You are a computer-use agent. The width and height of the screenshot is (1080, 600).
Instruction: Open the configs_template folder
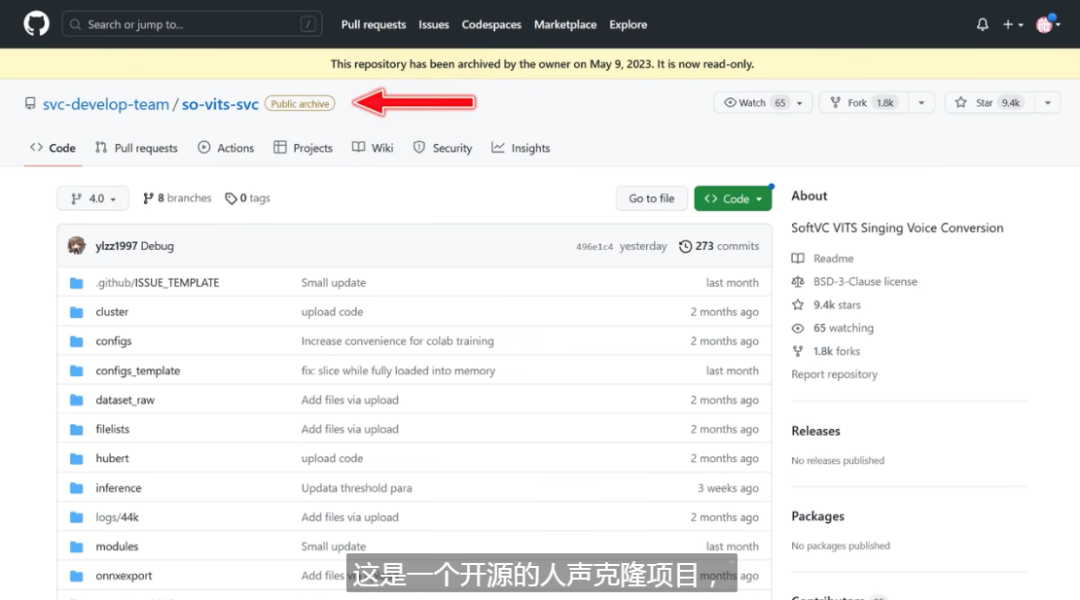point(138,371)
